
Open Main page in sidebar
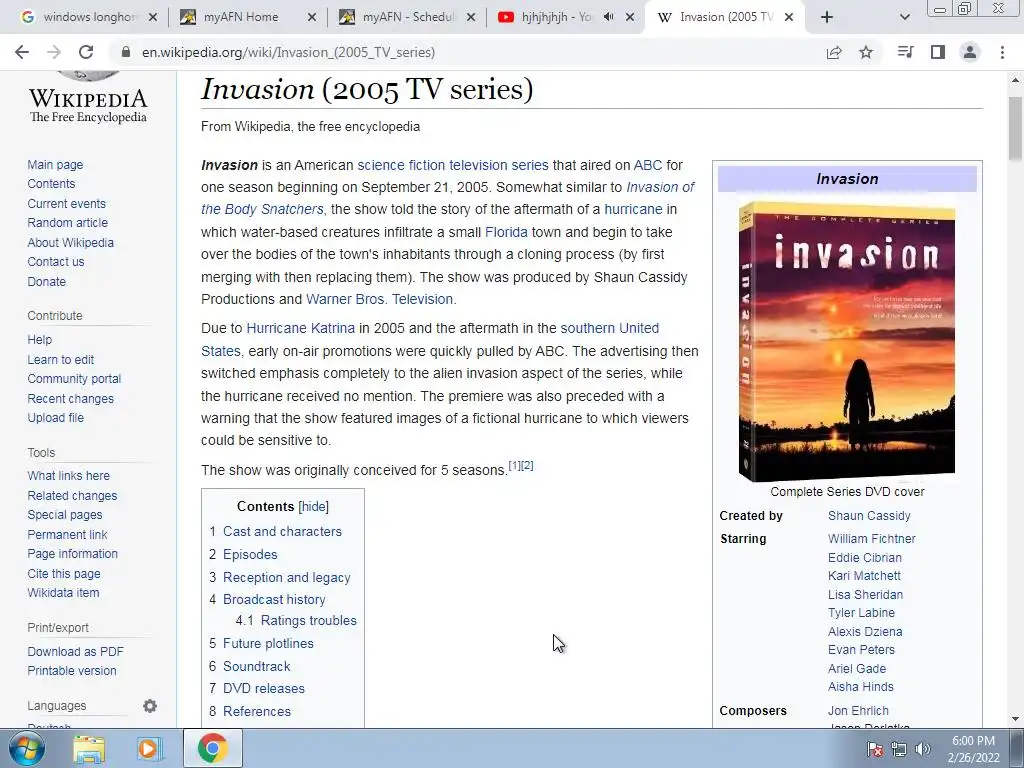click(56, 165)
